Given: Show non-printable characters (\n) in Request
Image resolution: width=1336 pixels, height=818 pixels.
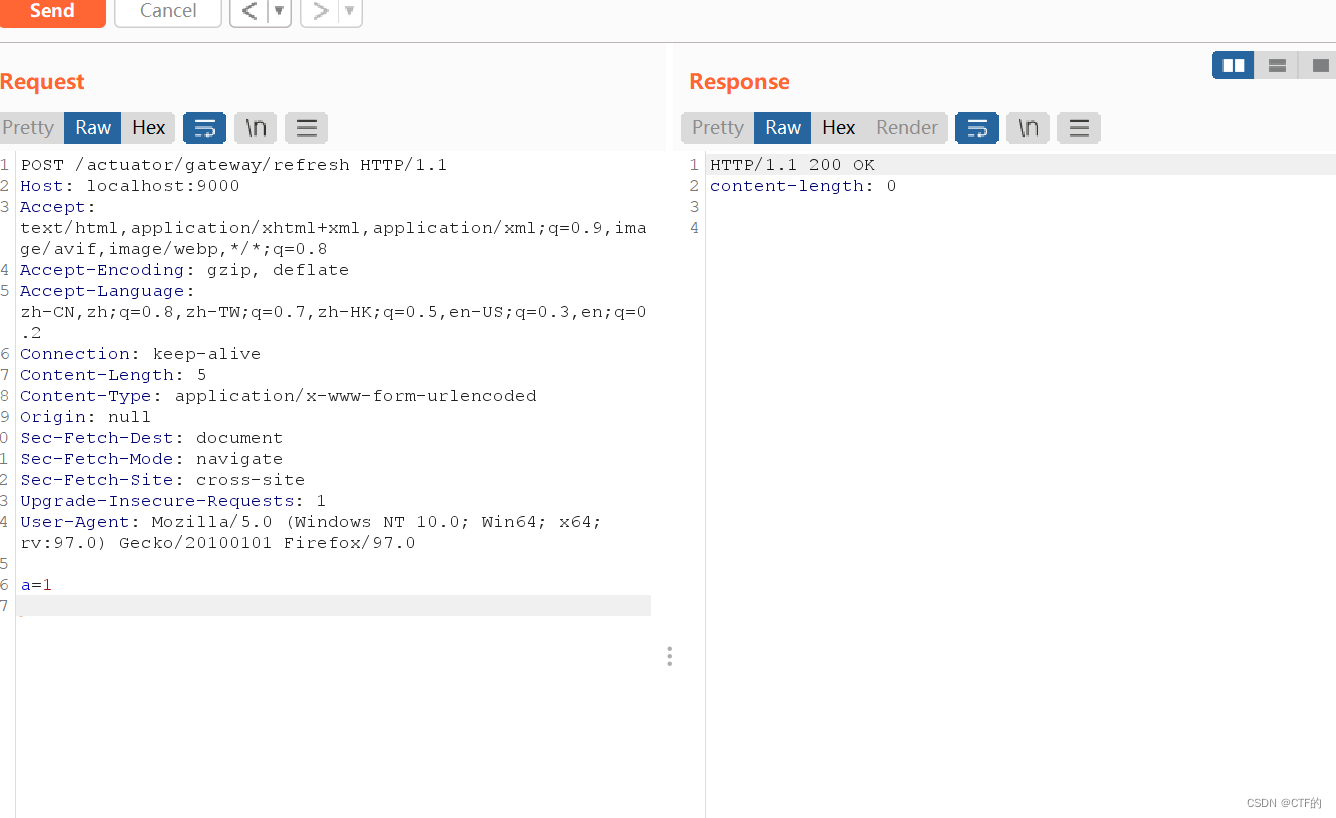Looking at the screenshot, I should [255, 127].
